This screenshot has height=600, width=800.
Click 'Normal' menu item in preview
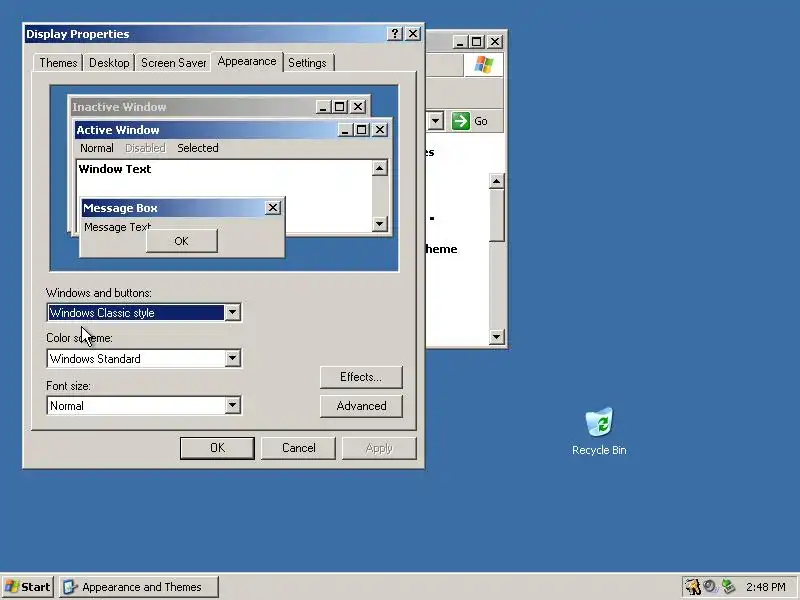click(x=96, y=148)
